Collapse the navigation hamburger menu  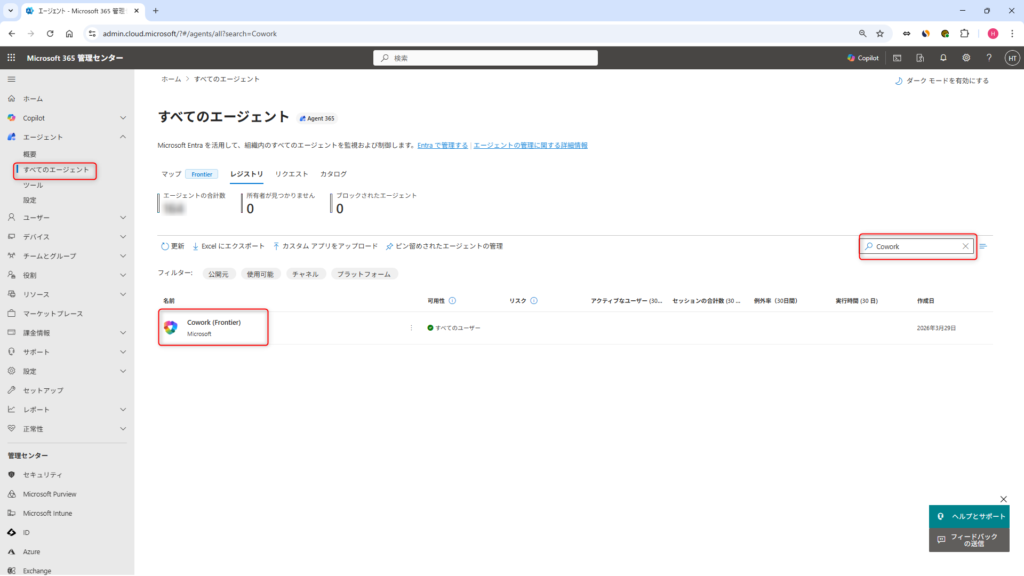11,79
